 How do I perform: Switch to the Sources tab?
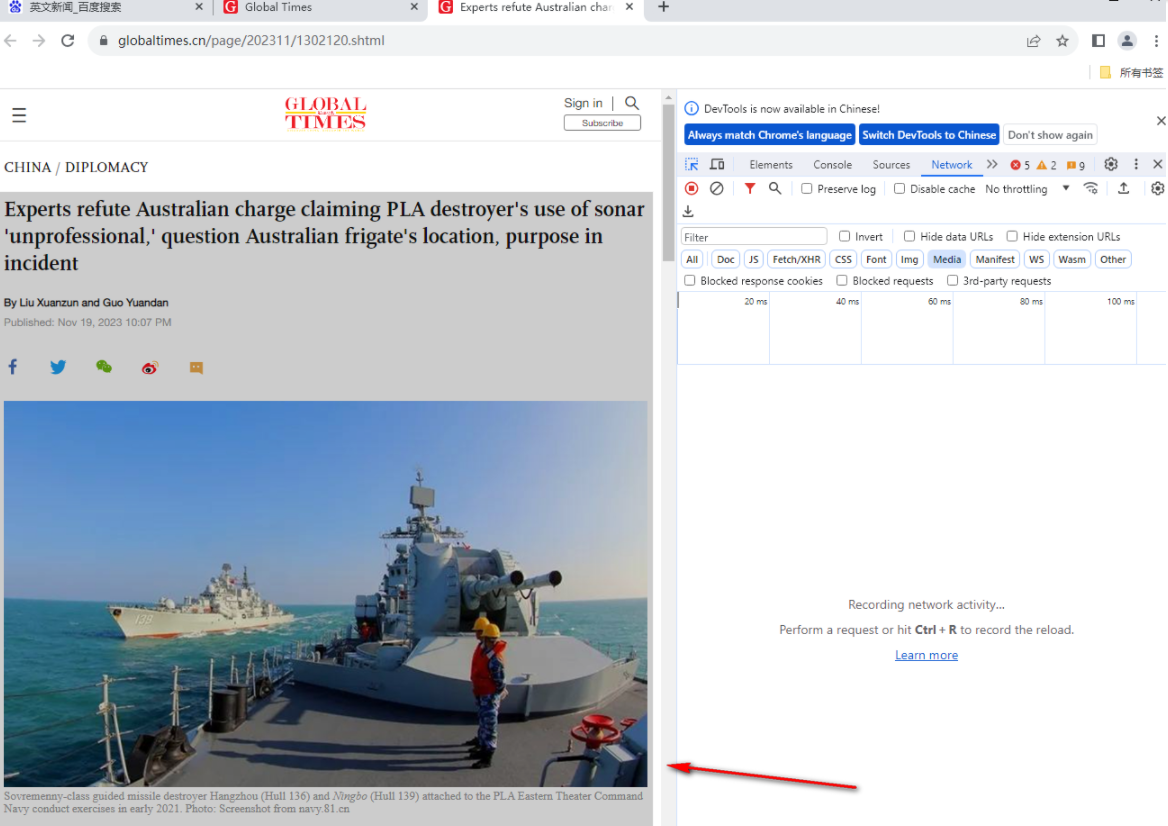[x=891, y=165]
